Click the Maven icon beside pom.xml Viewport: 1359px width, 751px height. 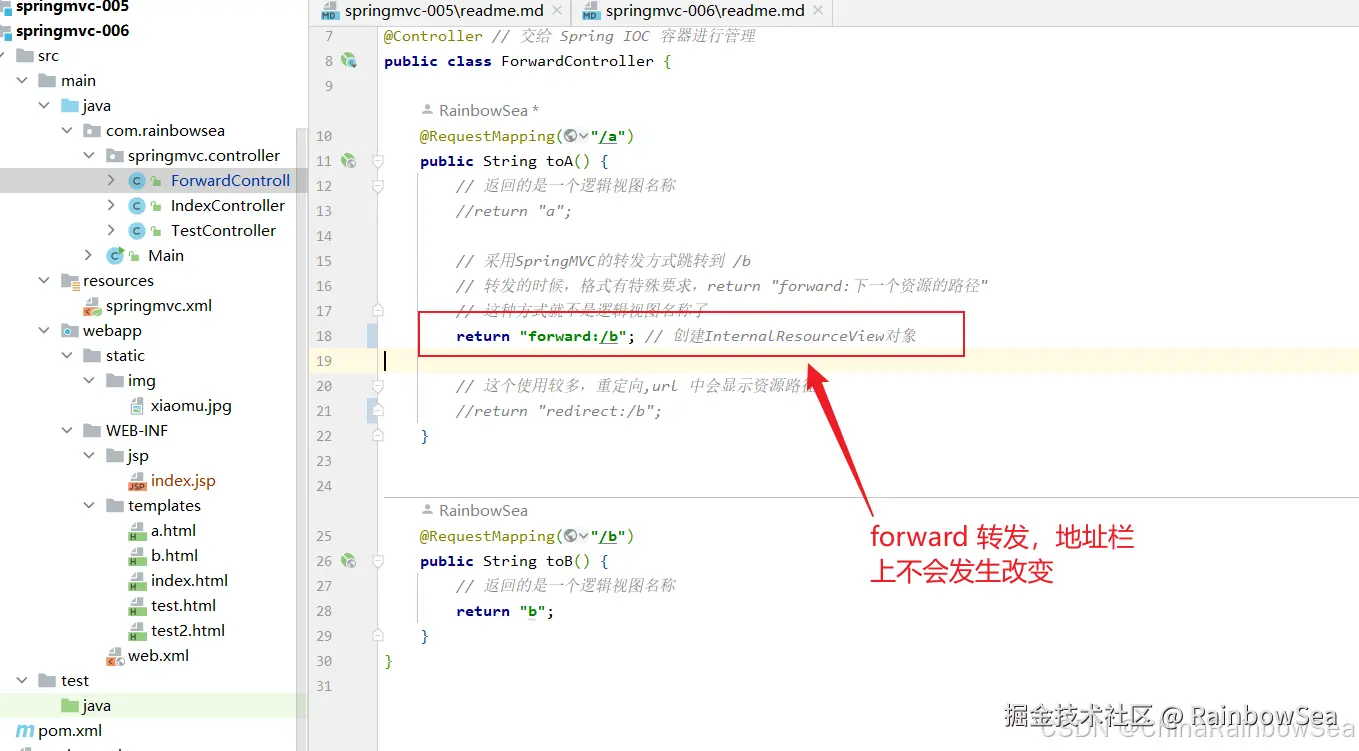tap(25, 730)
